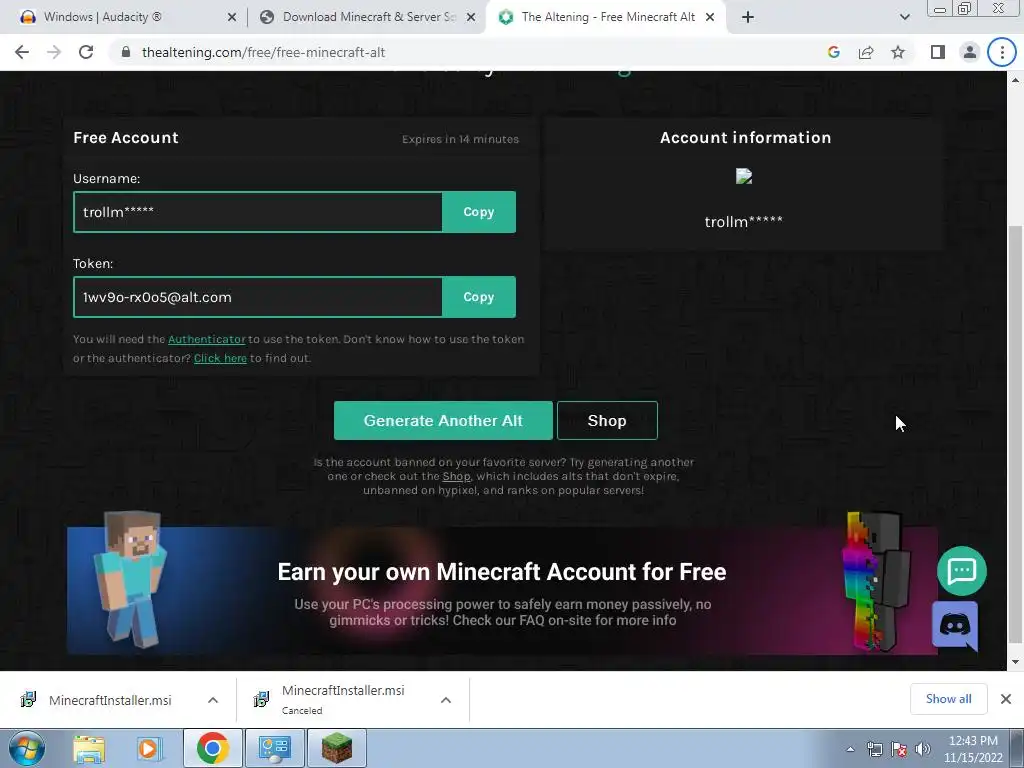
Task: Open the tab search dropdown arrow
Action: [x=904, y=17]
